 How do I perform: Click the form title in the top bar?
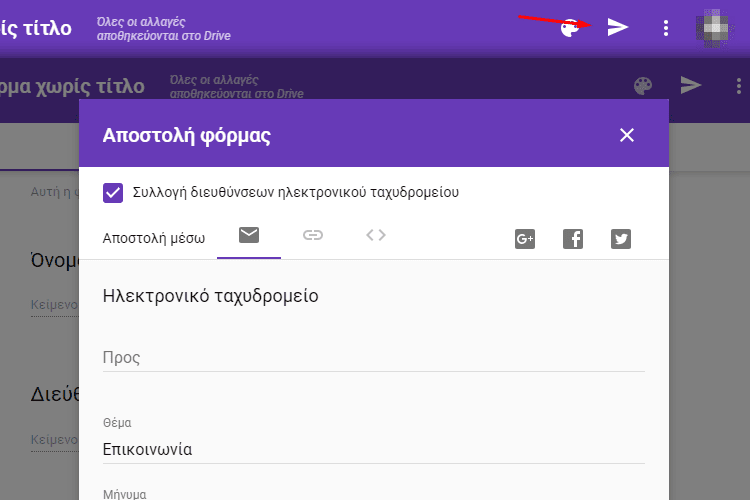click(36, 27)
